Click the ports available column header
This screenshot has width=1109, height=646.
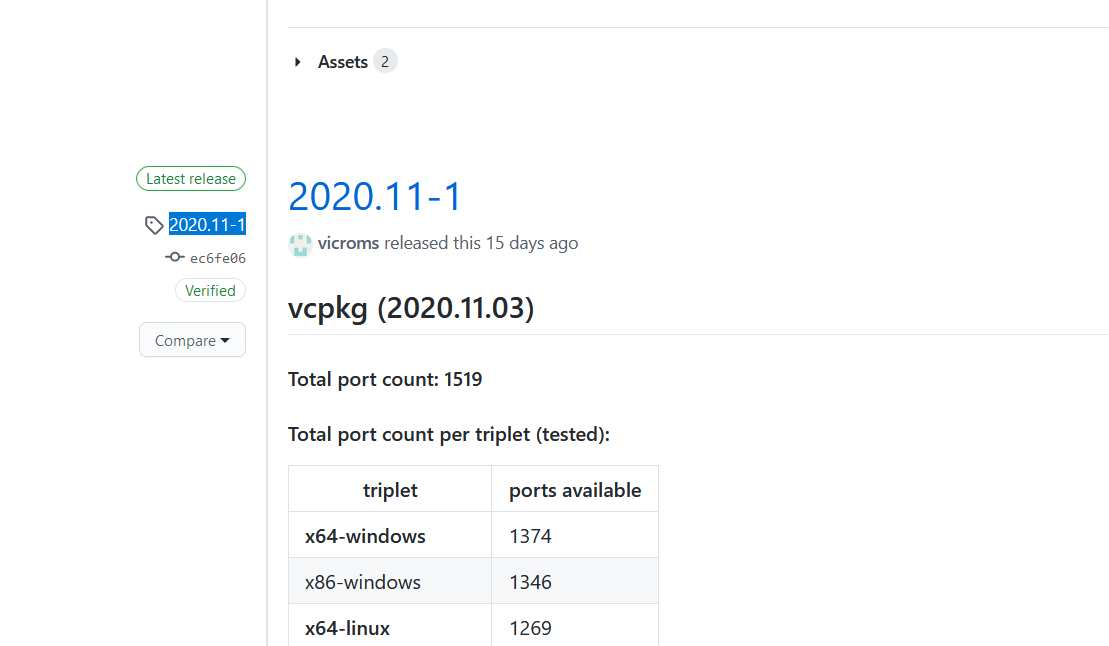click(574, 489)
